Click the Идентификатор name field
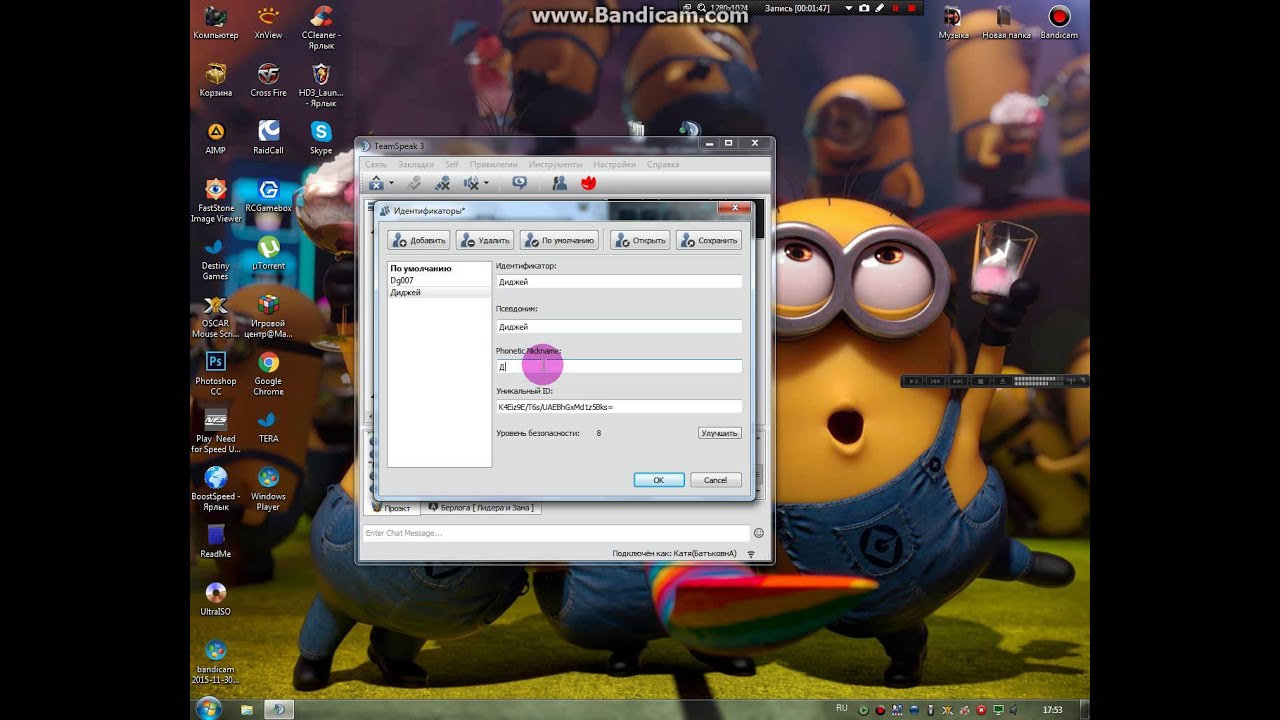The width and height of the screenshot is (1280, 720). tap(619, 282)
